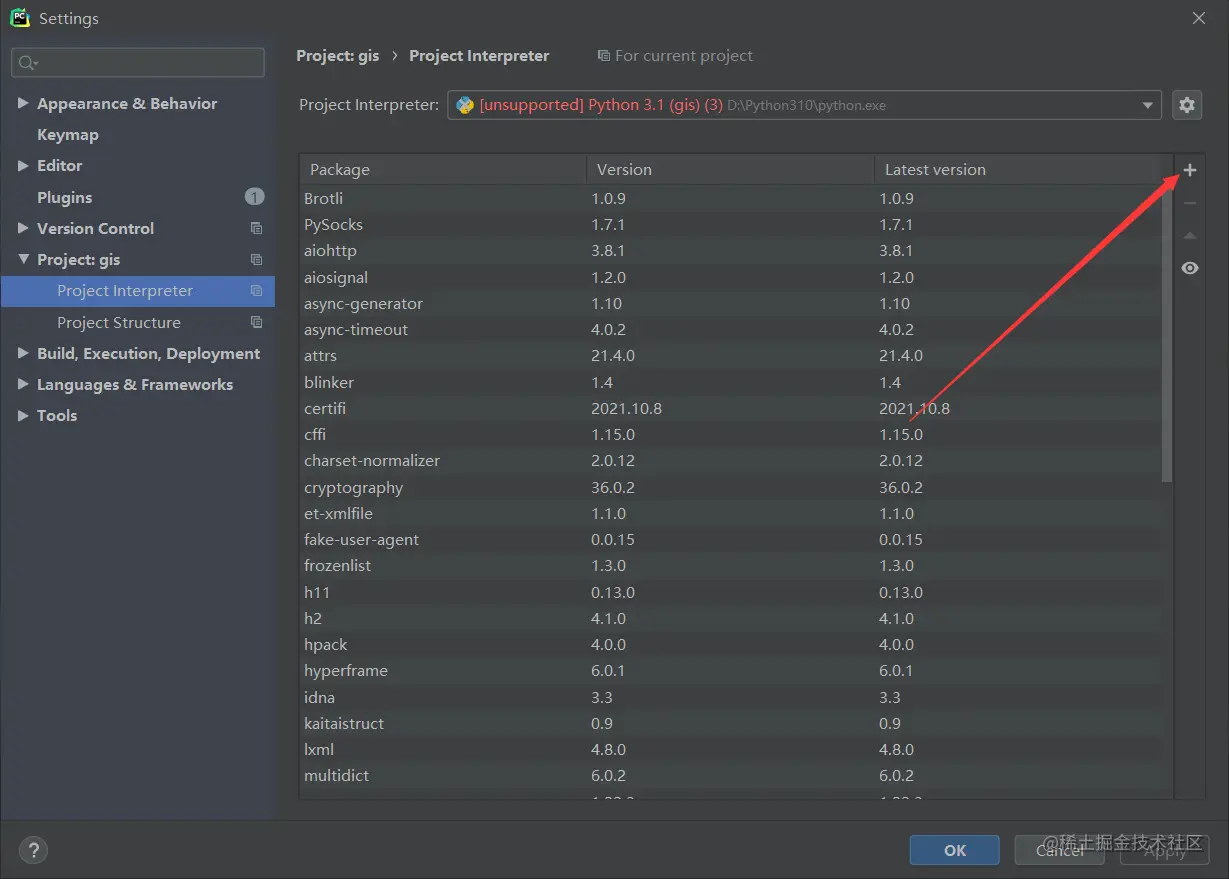Image resolution: width=1229 pixels, height=879 pixels.
Task: Select the hpack package row
Action: click(730, 644)
